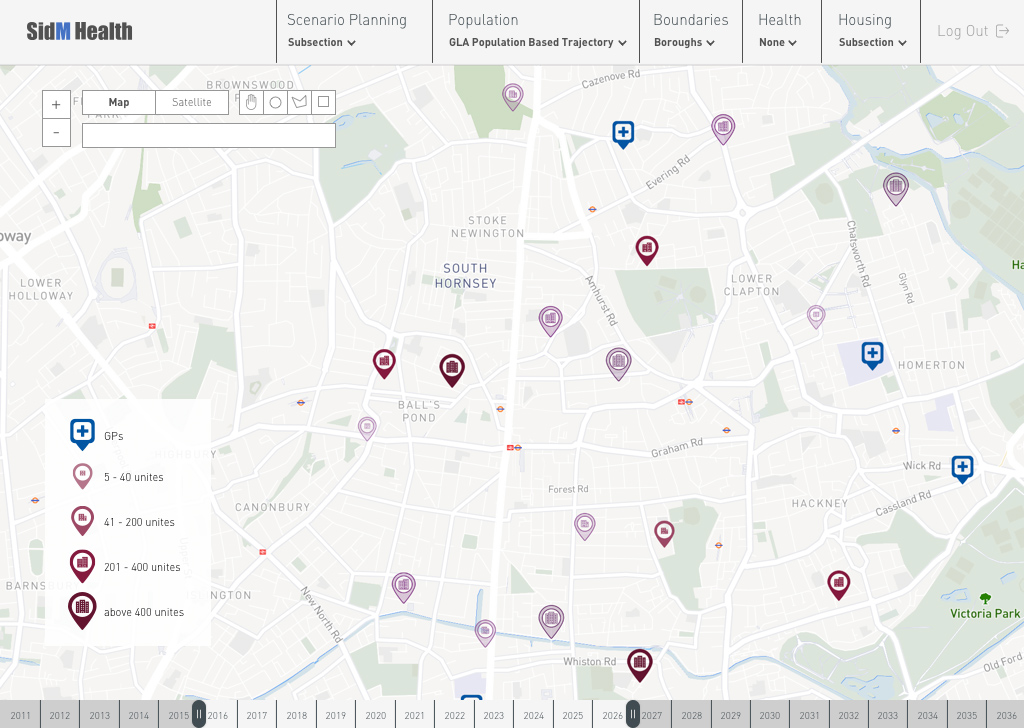Click the timeline start handle near 2015
1024x728 pixels.
coord(199,714)
